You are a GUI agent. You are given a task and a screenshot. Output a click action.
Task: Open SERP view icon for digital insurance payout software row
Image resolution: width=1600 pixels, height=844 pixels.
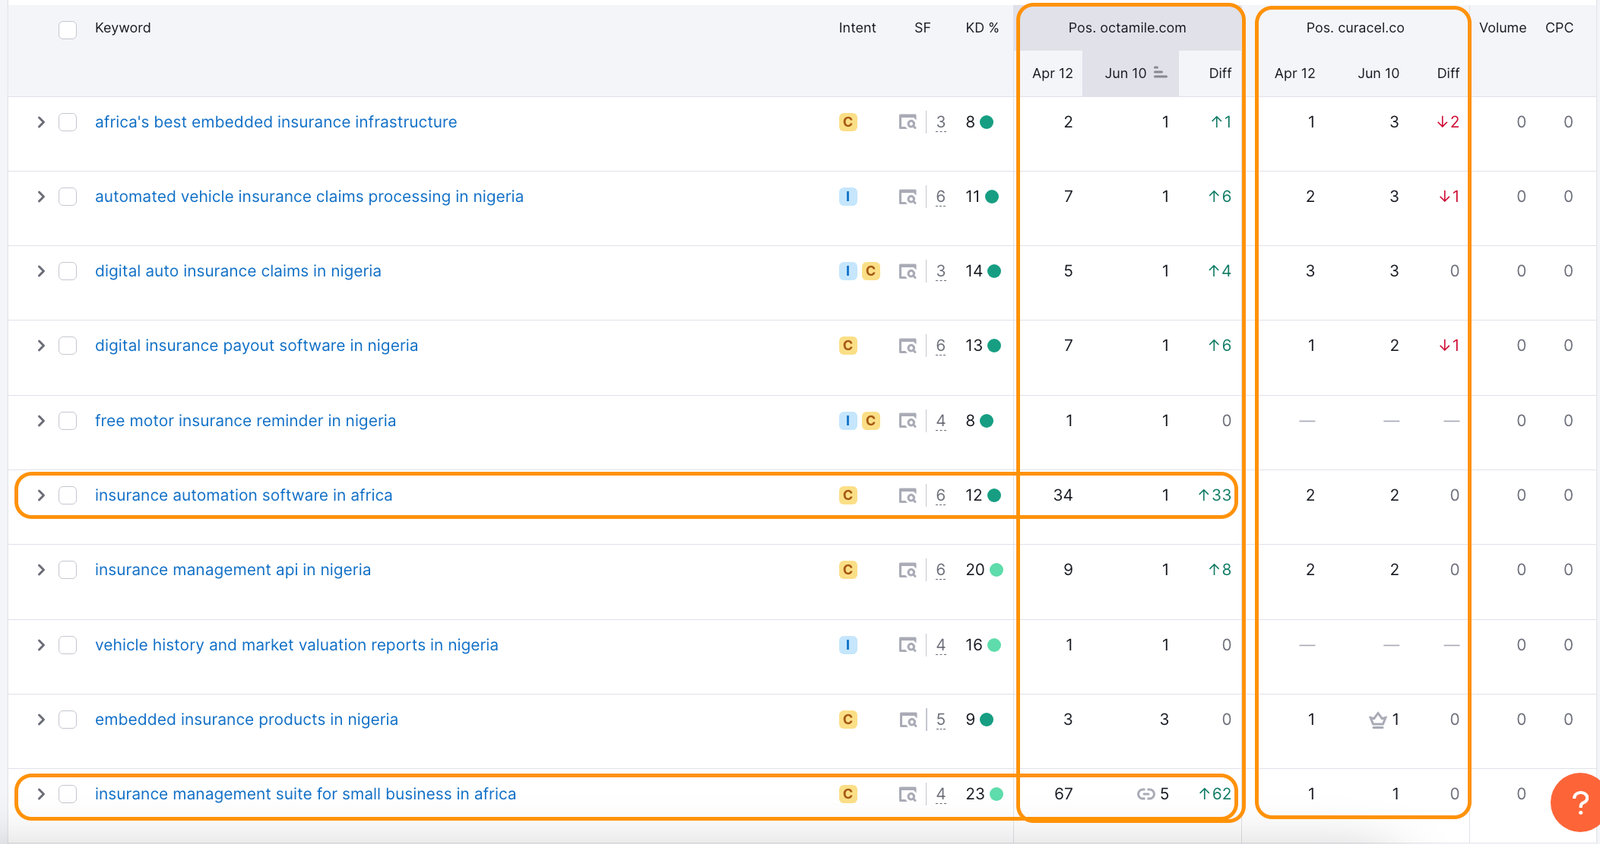pyautogui.click(x=907, y=346)
